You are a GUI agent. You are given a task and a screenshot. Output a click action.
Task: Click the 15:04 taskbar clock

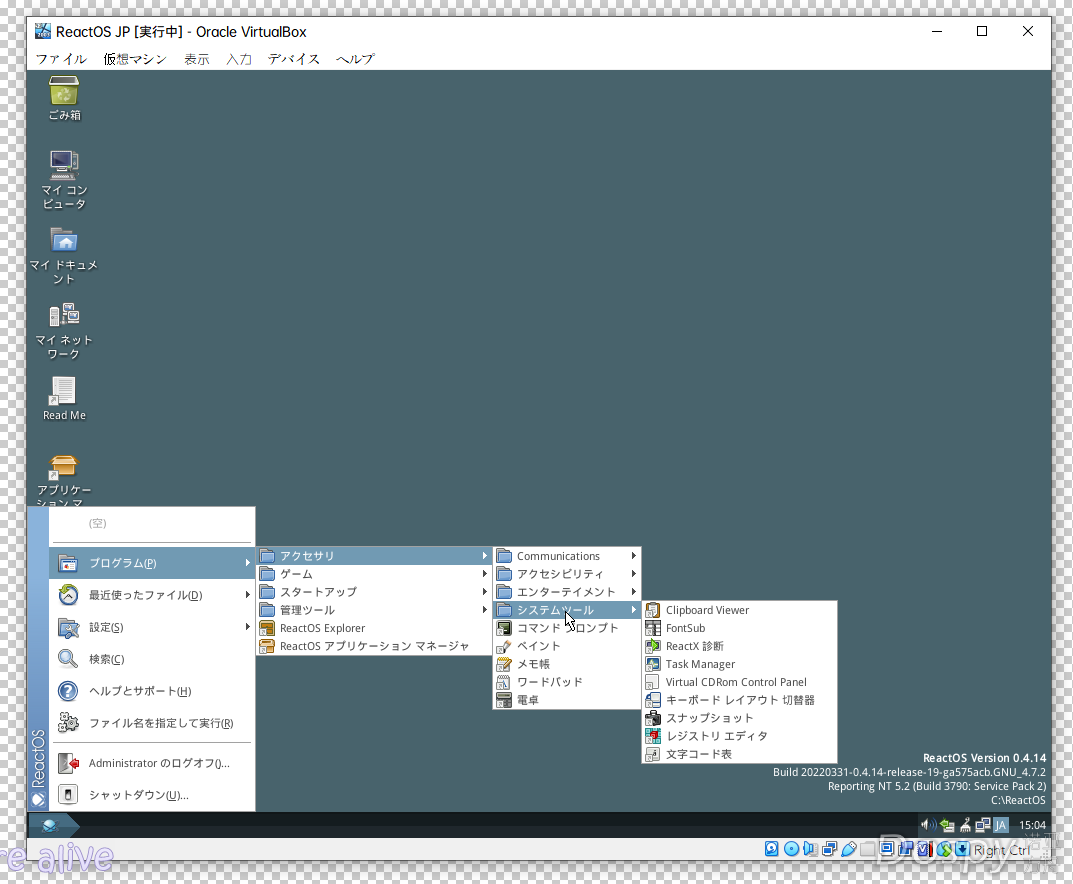click(1032, 825)
